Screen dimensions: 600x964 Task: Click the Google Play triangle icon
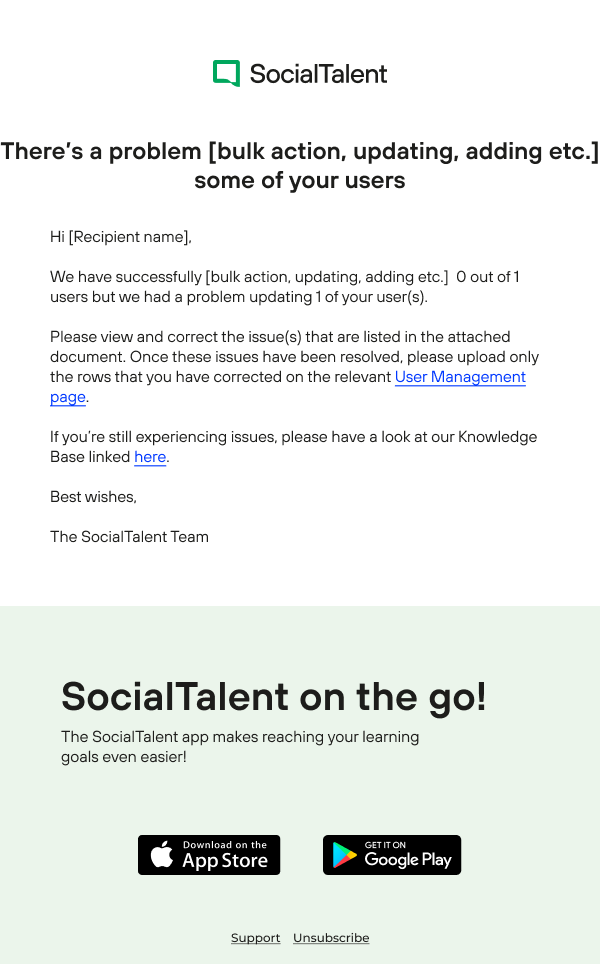click(x=345, y=855)
